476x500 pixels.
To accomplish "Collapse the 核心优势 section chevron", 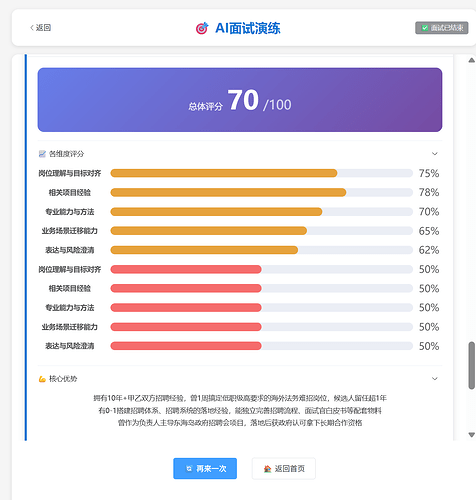I will 435,379.
